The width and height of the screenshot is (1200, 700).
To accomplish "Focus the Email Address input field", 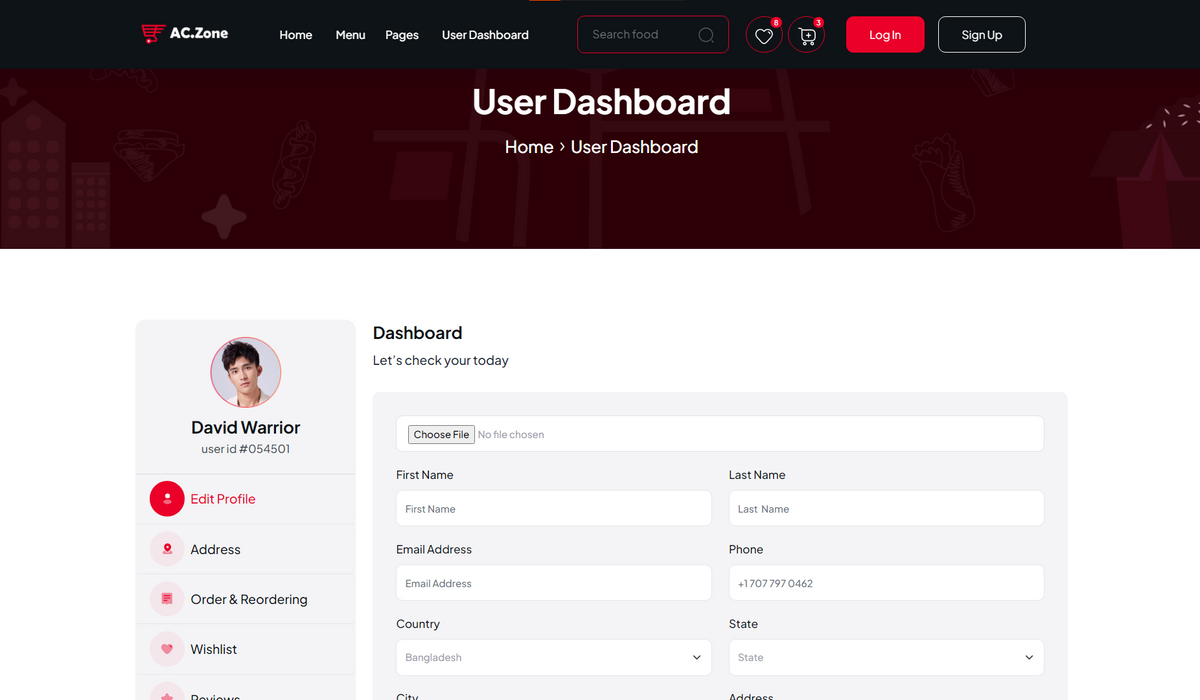I will (553, 583).
